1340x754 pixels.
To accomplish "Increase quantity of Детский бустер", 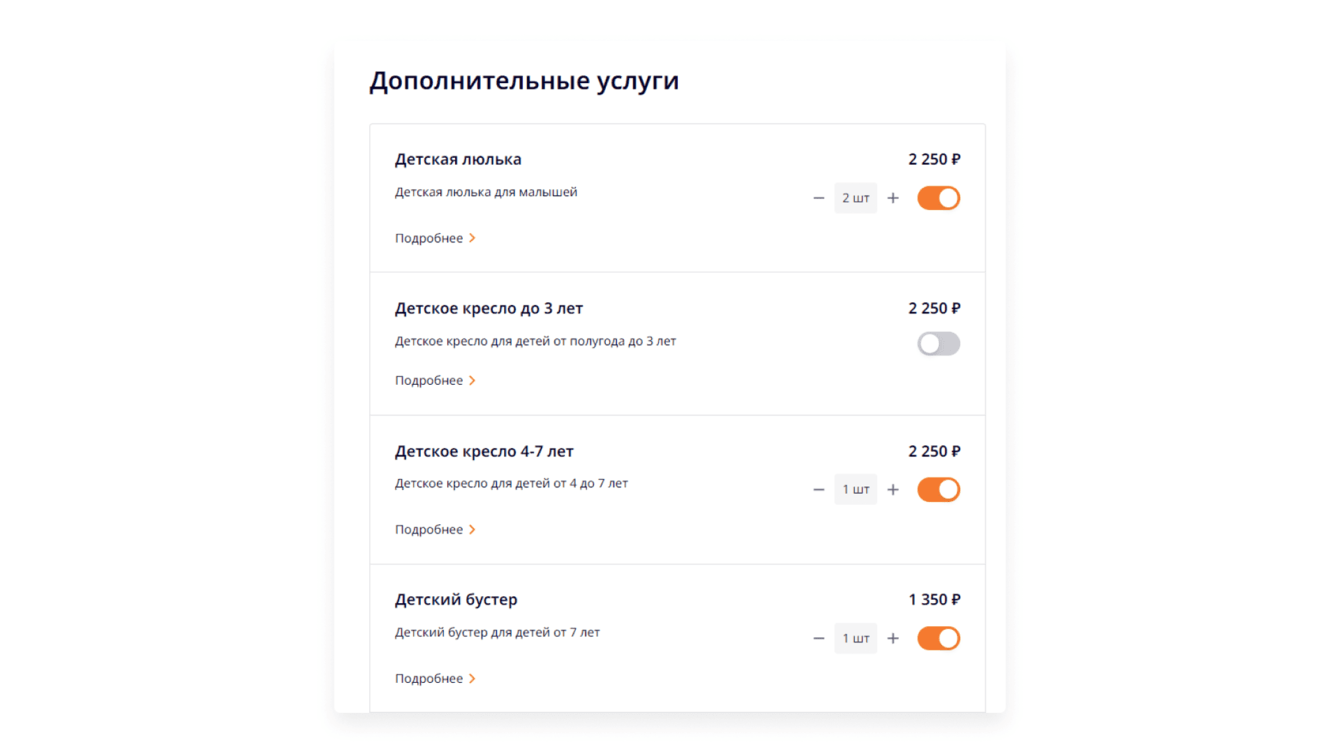I will (x=893, y=639).
